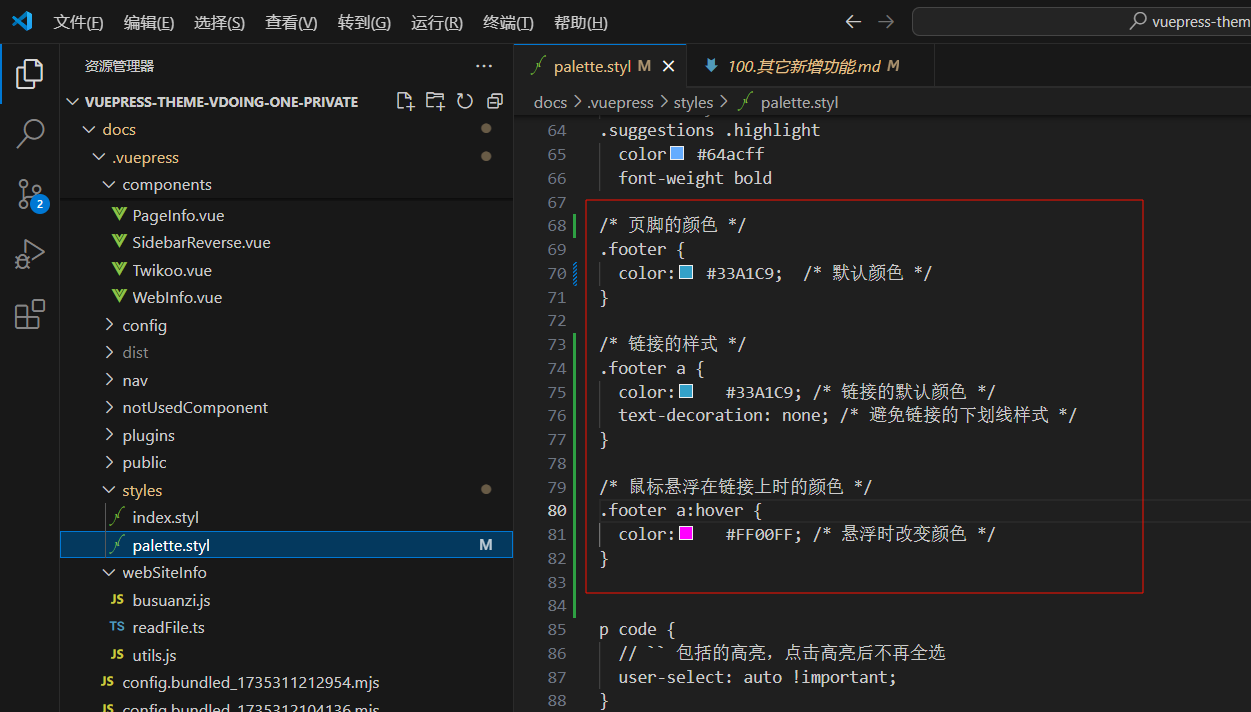
Task: Open the 编辑(E) menu
Action: coord(149,22)
